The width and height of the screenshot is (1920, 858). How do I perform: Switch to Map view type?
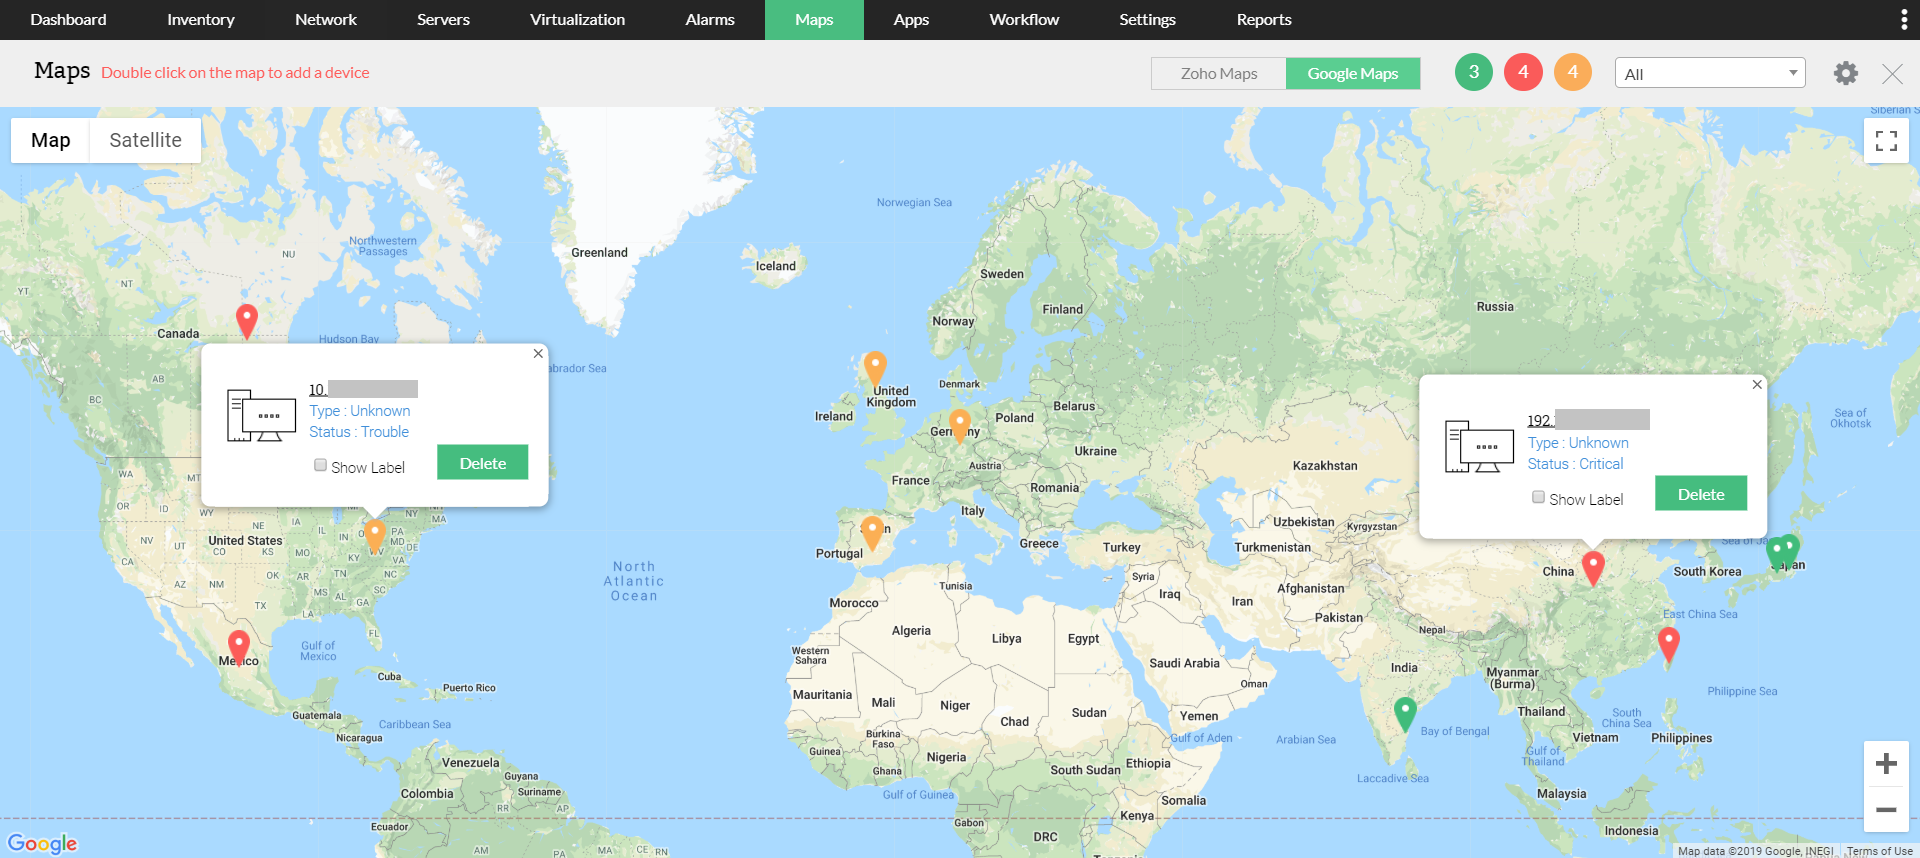pos(51,141)
